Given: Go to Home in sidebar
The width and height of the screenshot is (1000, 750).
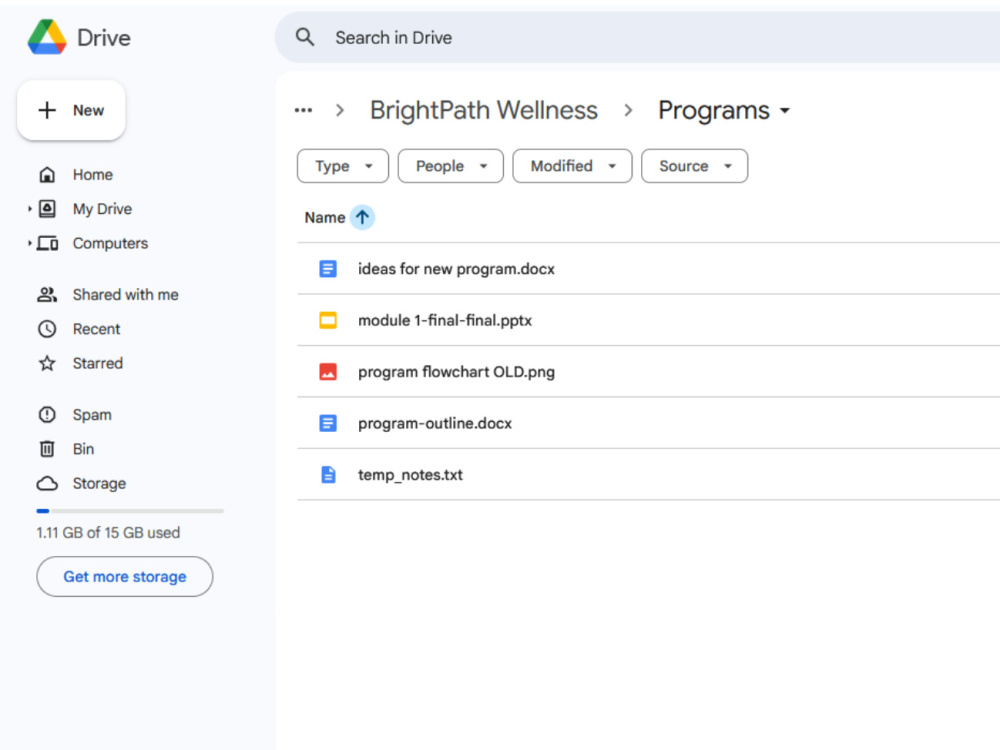Looking at the screenshot, I should [92, 175].
